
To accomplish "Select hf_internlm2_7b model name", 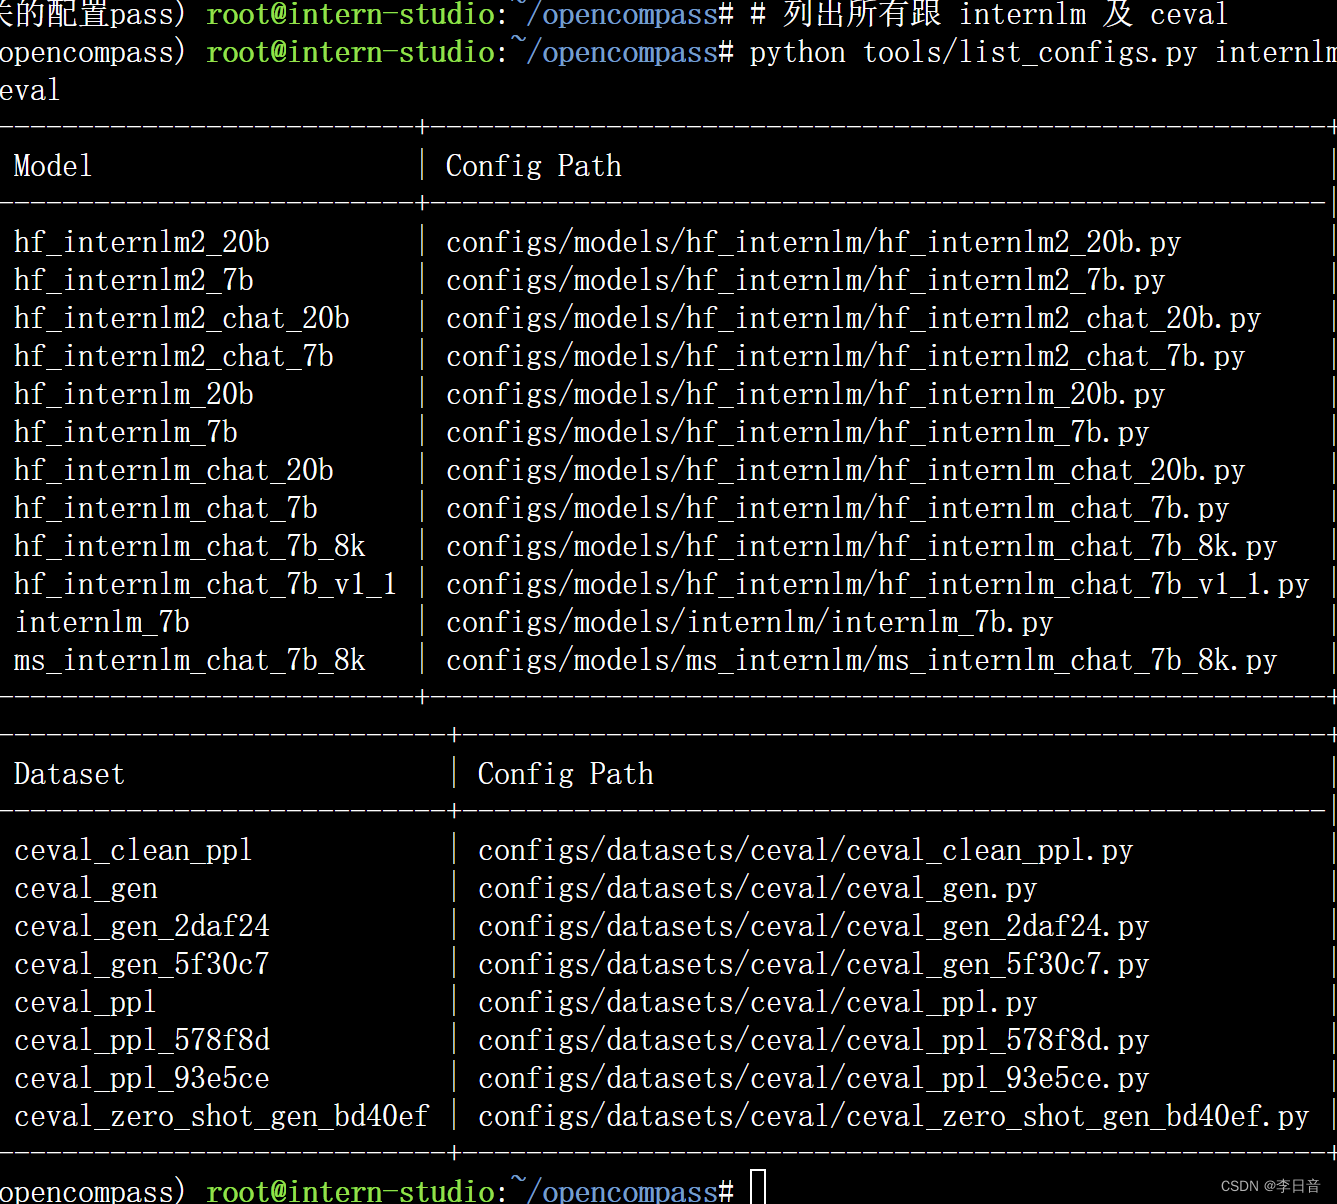I will (134, 281).
